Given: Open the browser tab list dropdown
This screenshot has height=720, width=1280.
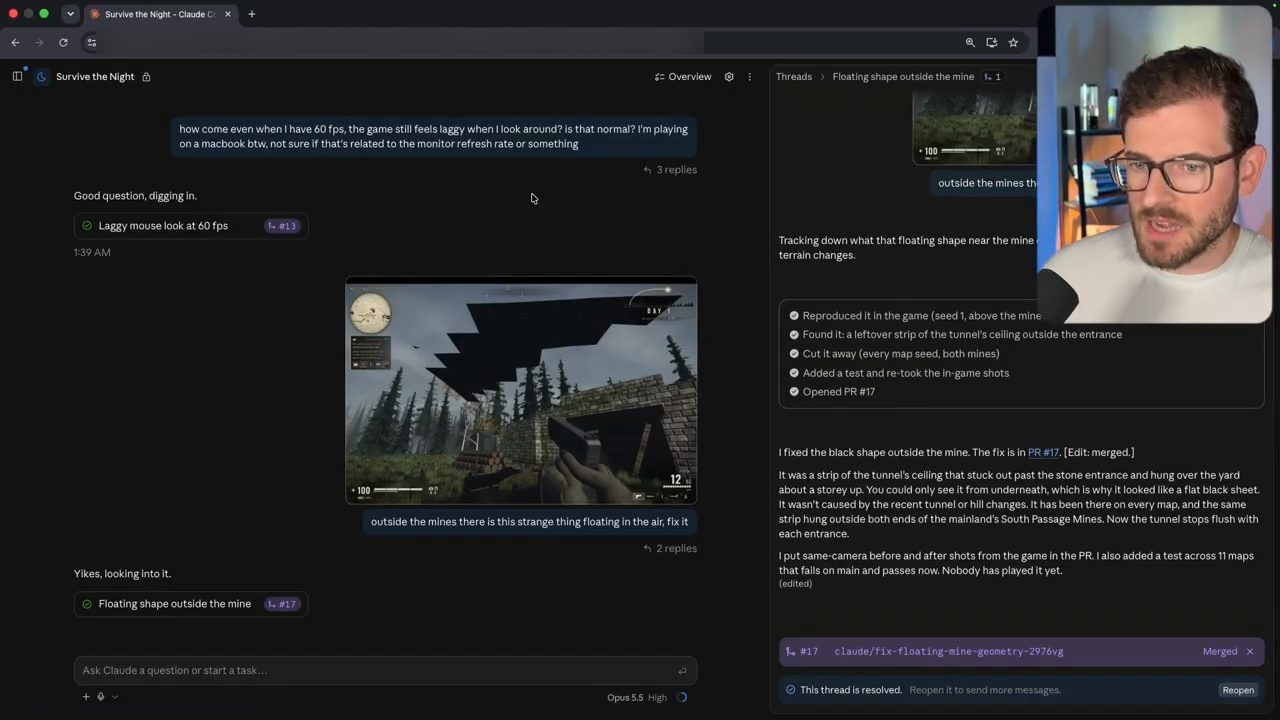Looking at the screenshot, I should 70,14.
